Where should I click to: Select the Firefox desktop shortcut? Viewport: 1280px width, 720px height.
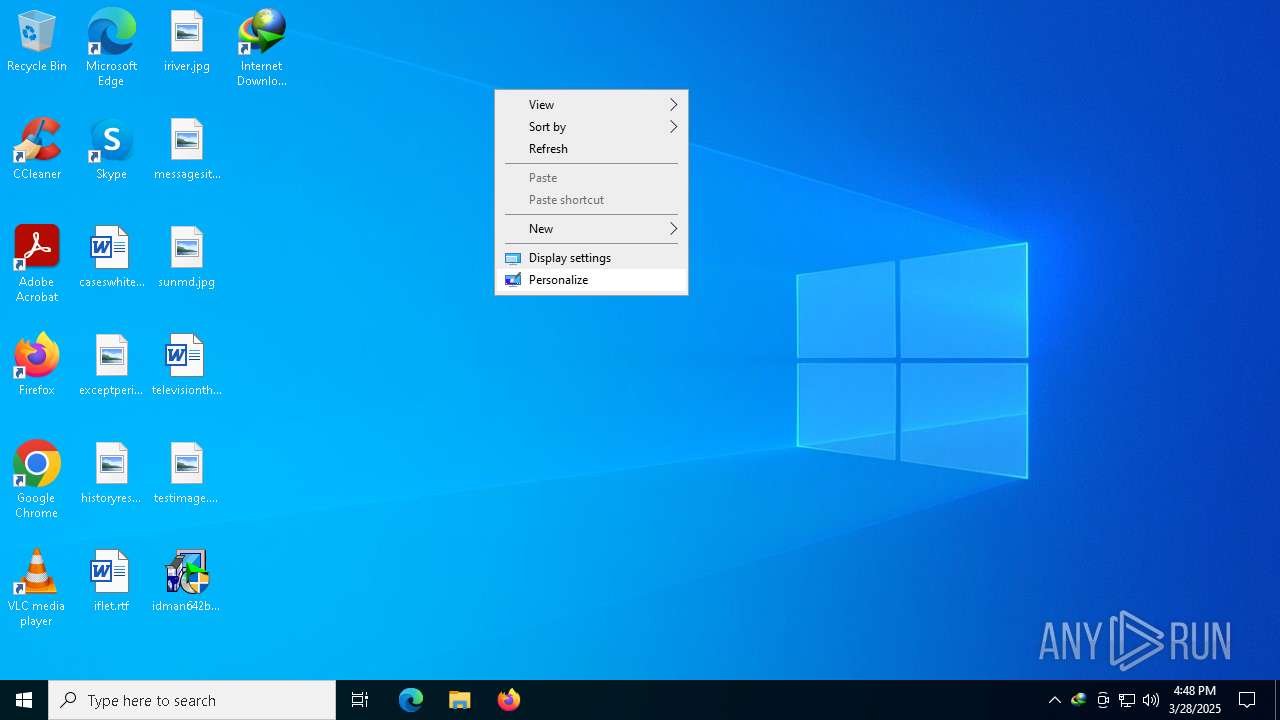click(37, 366)
